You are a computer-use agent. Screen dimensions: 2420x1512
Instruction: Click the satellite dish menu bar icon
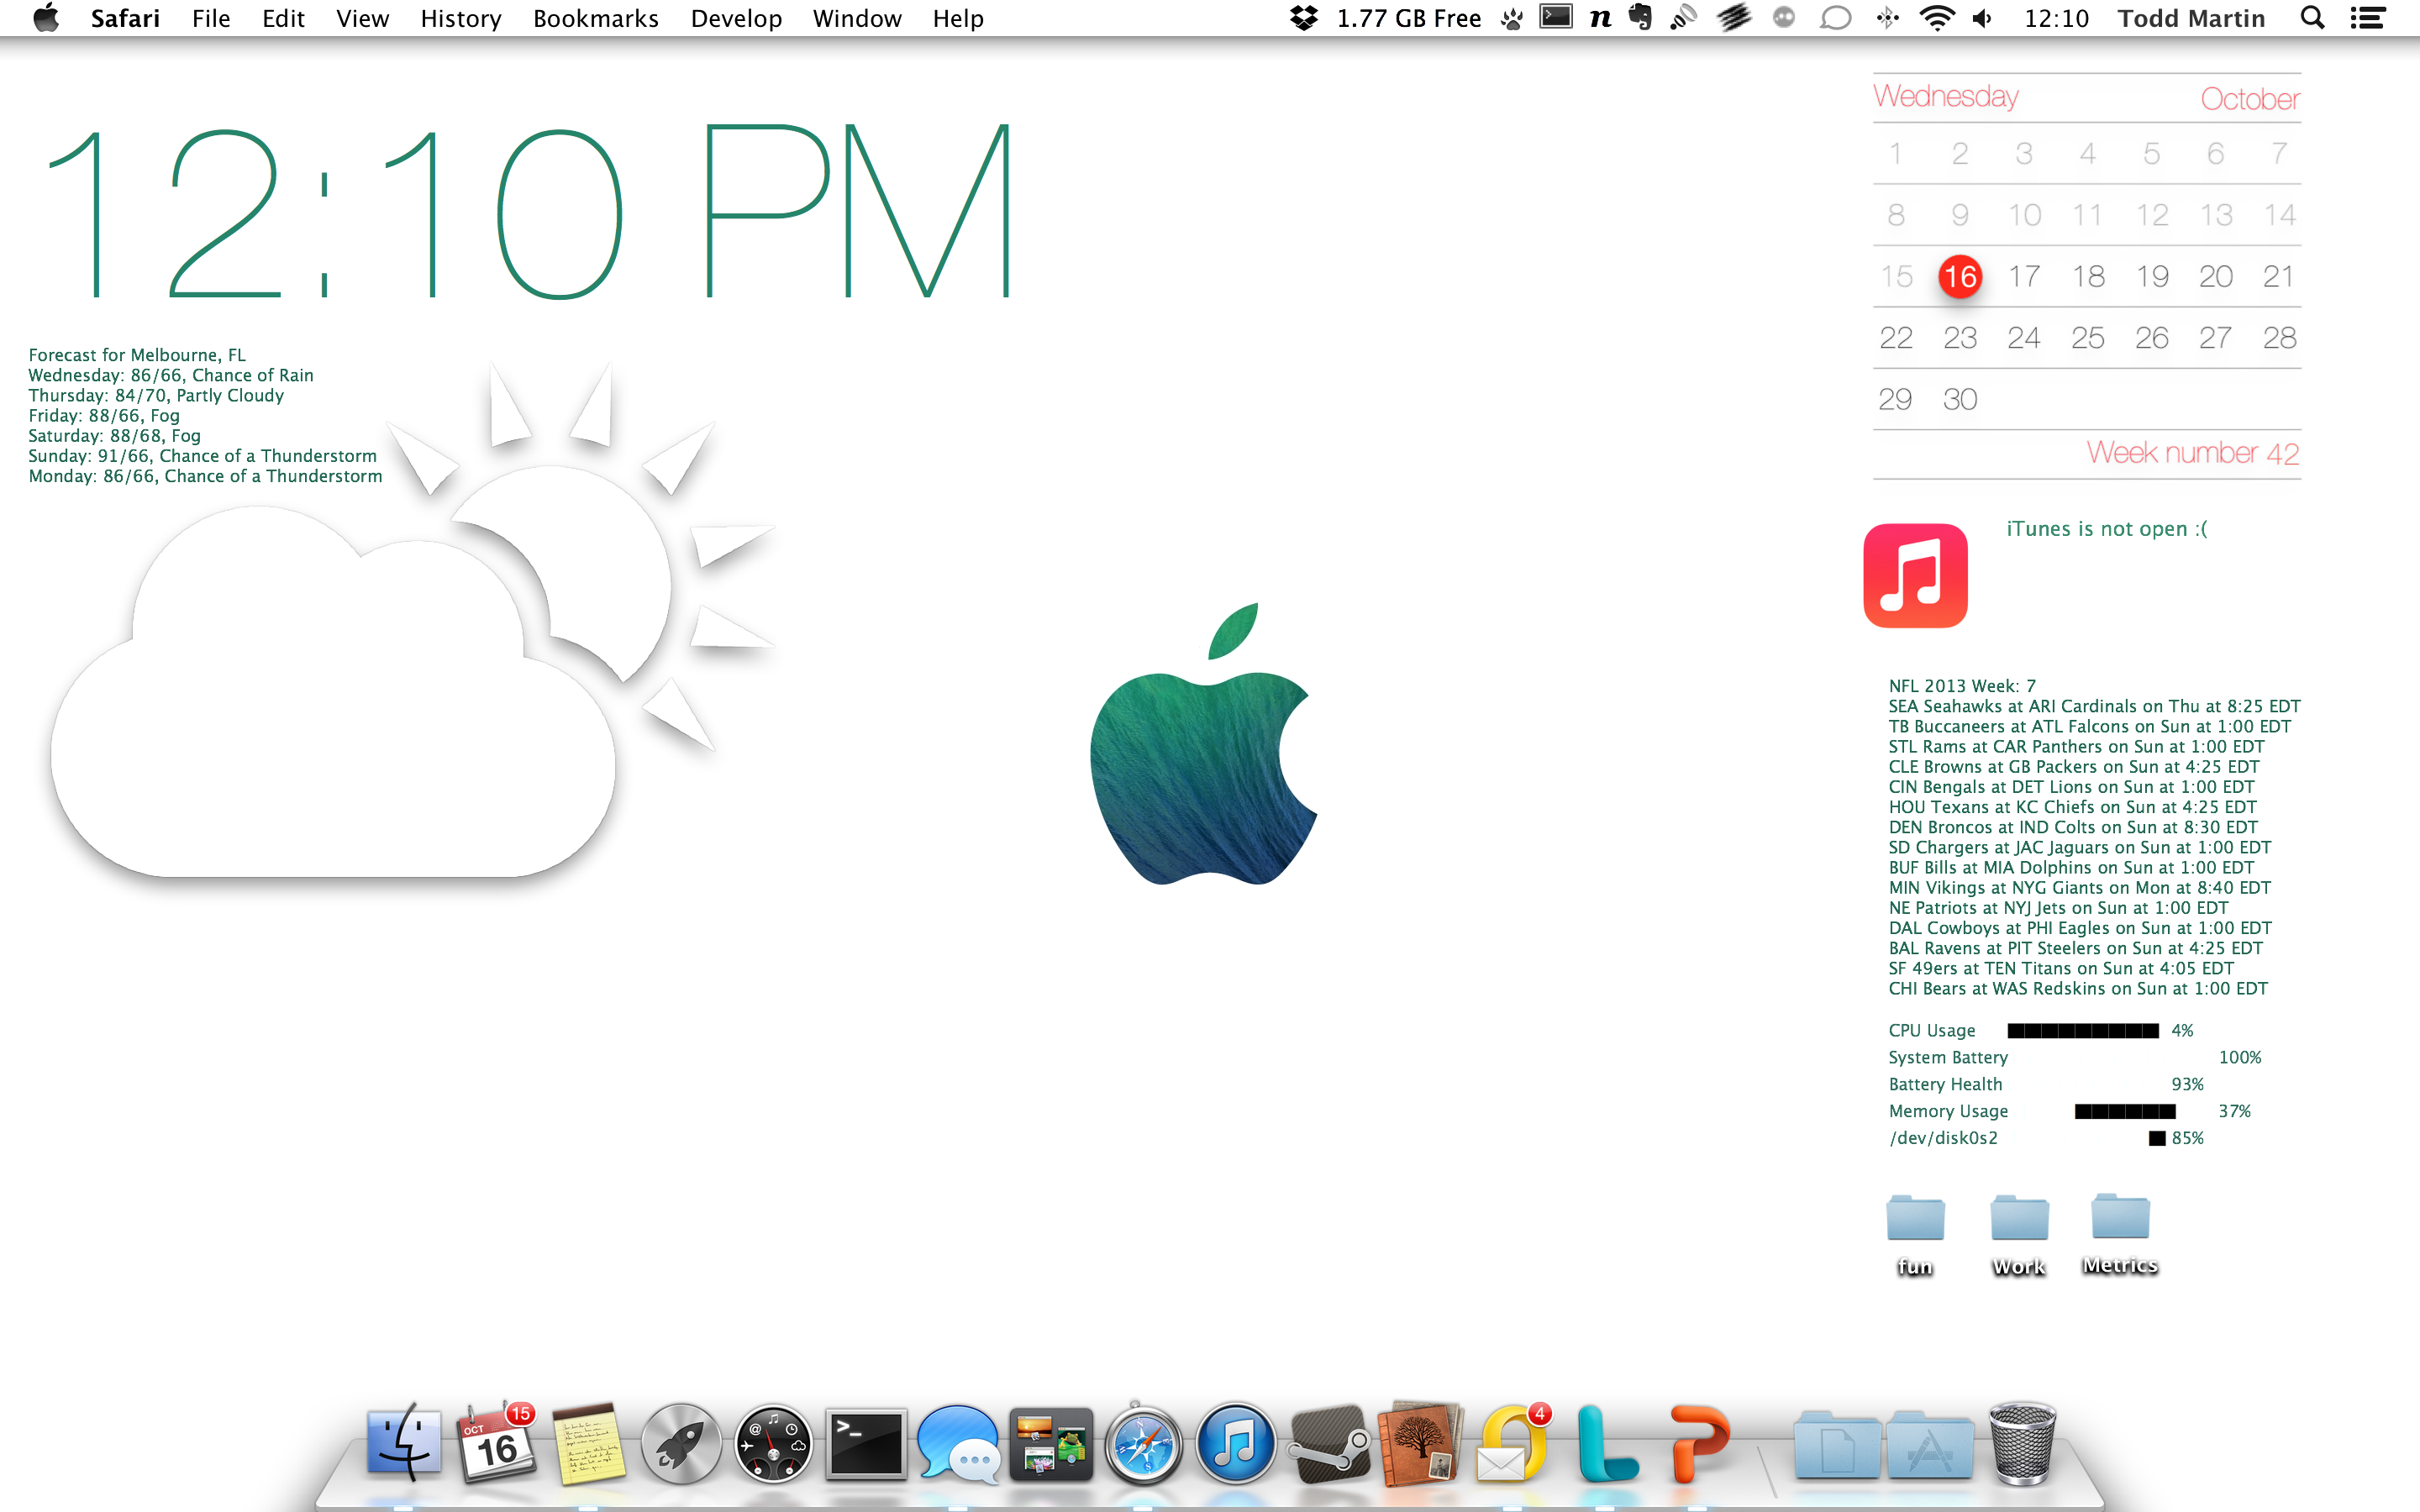point(1684,17)
